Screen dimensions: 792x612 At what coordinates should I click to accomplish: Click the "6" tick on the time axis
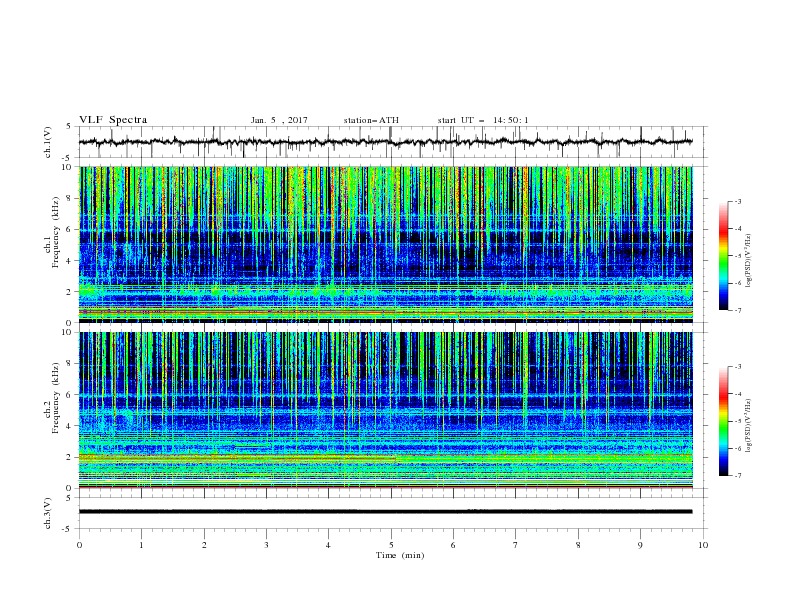[453, 545]
